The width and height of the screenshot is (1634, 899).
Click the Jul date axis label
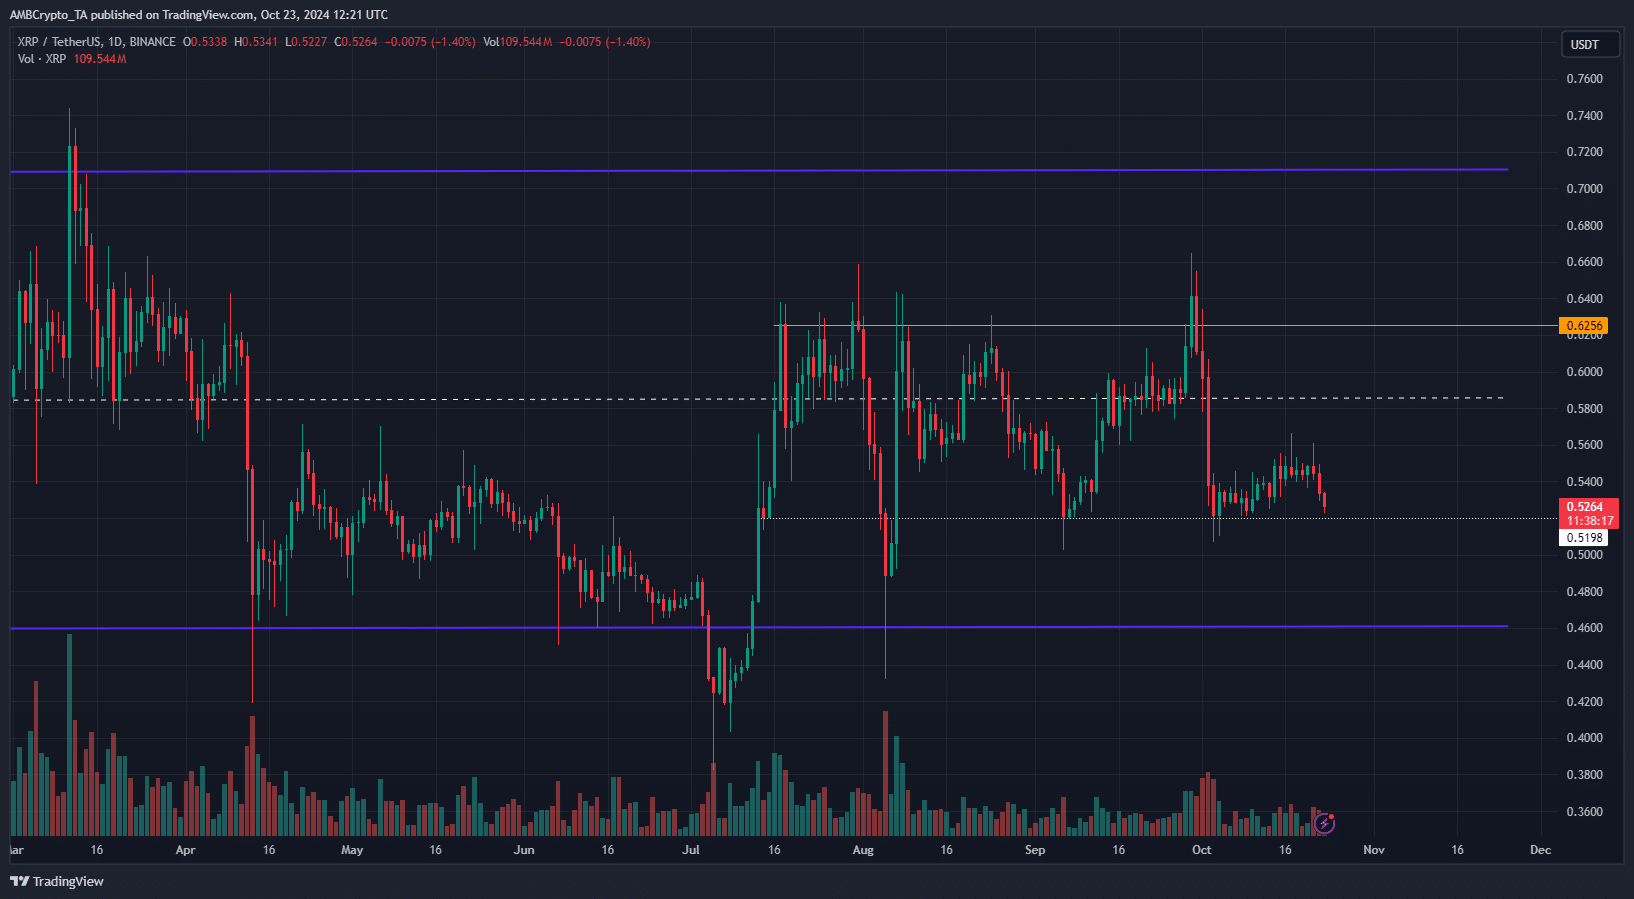tap(691, 850)
